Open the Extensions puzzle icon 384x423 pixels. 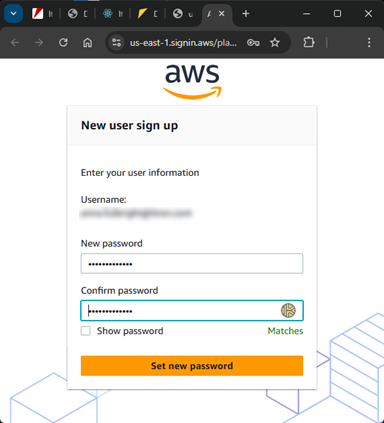309,42
